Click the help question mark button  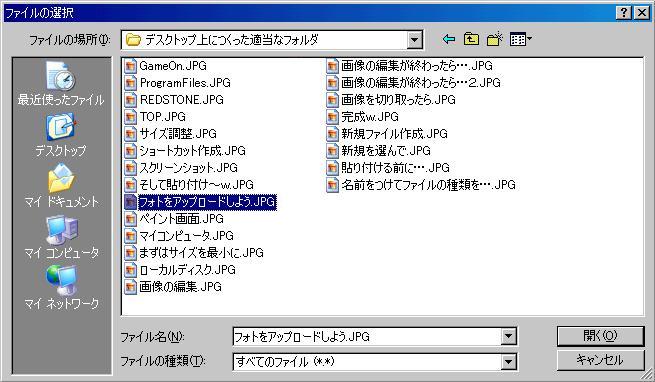623,13
